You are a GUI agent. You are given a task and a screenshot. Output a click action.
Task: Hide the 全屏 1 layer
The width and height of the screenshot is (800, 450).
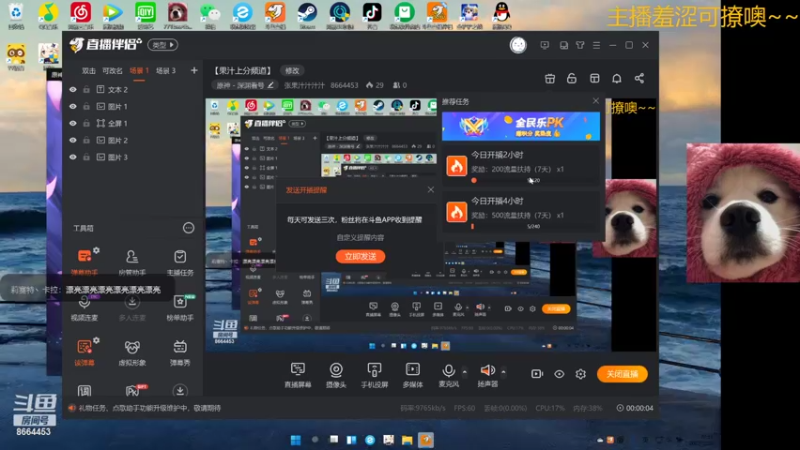(73, 123)
